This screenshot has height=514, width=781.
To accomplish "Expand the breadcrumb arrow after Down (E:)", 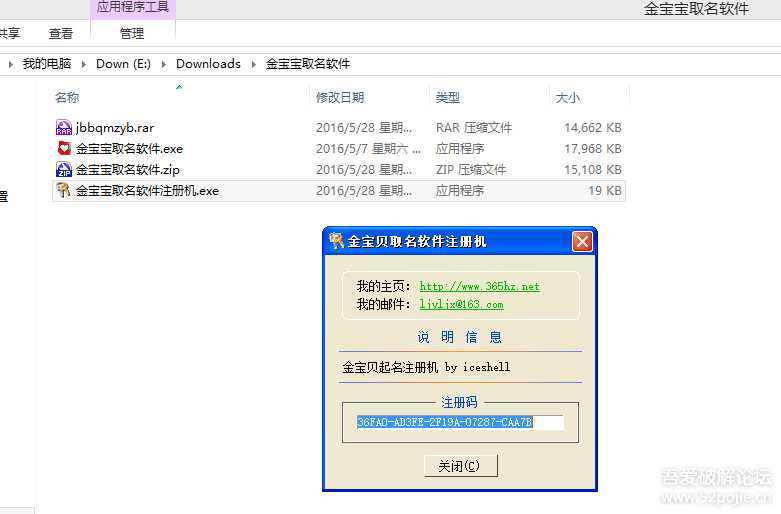I will coord(164,64).
